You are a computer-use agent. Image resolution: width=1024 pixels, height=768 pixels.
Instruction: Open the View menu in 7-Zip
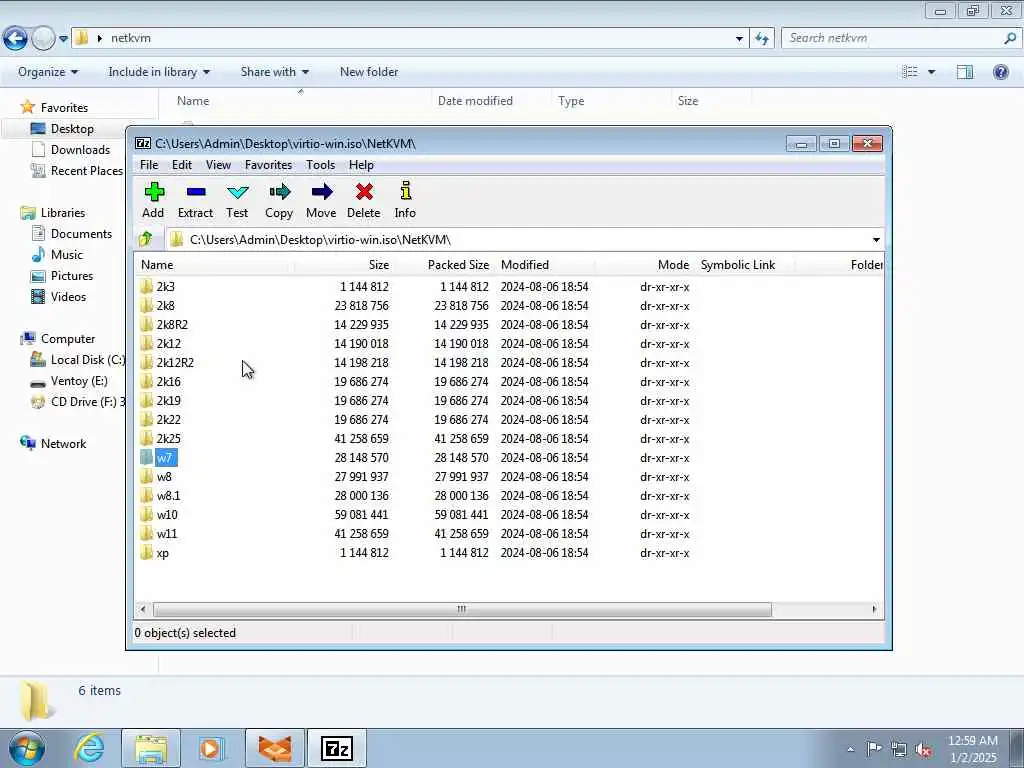click(x=218, y=165)
